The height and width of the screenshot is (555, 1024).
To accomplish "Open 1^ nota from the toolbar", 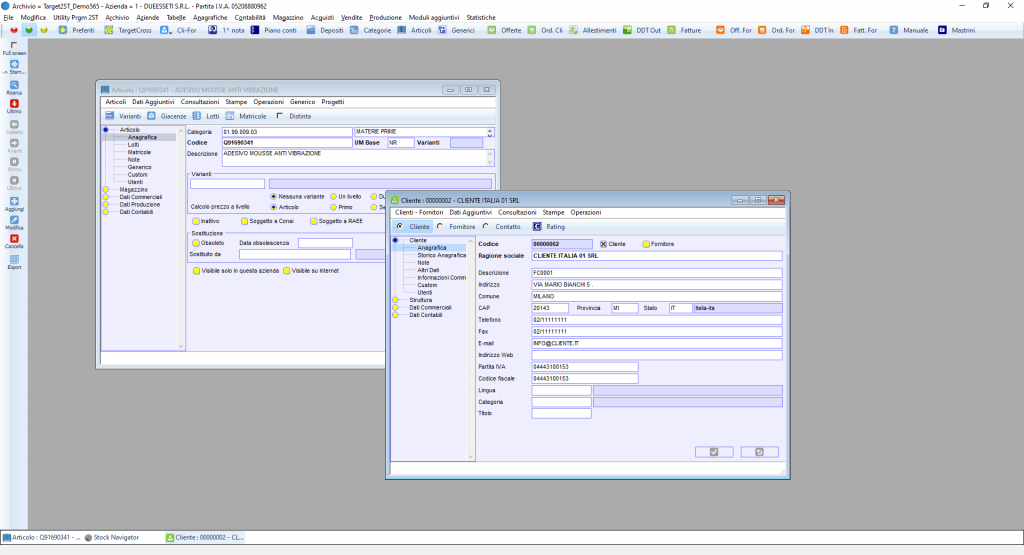I will (226, 30).
